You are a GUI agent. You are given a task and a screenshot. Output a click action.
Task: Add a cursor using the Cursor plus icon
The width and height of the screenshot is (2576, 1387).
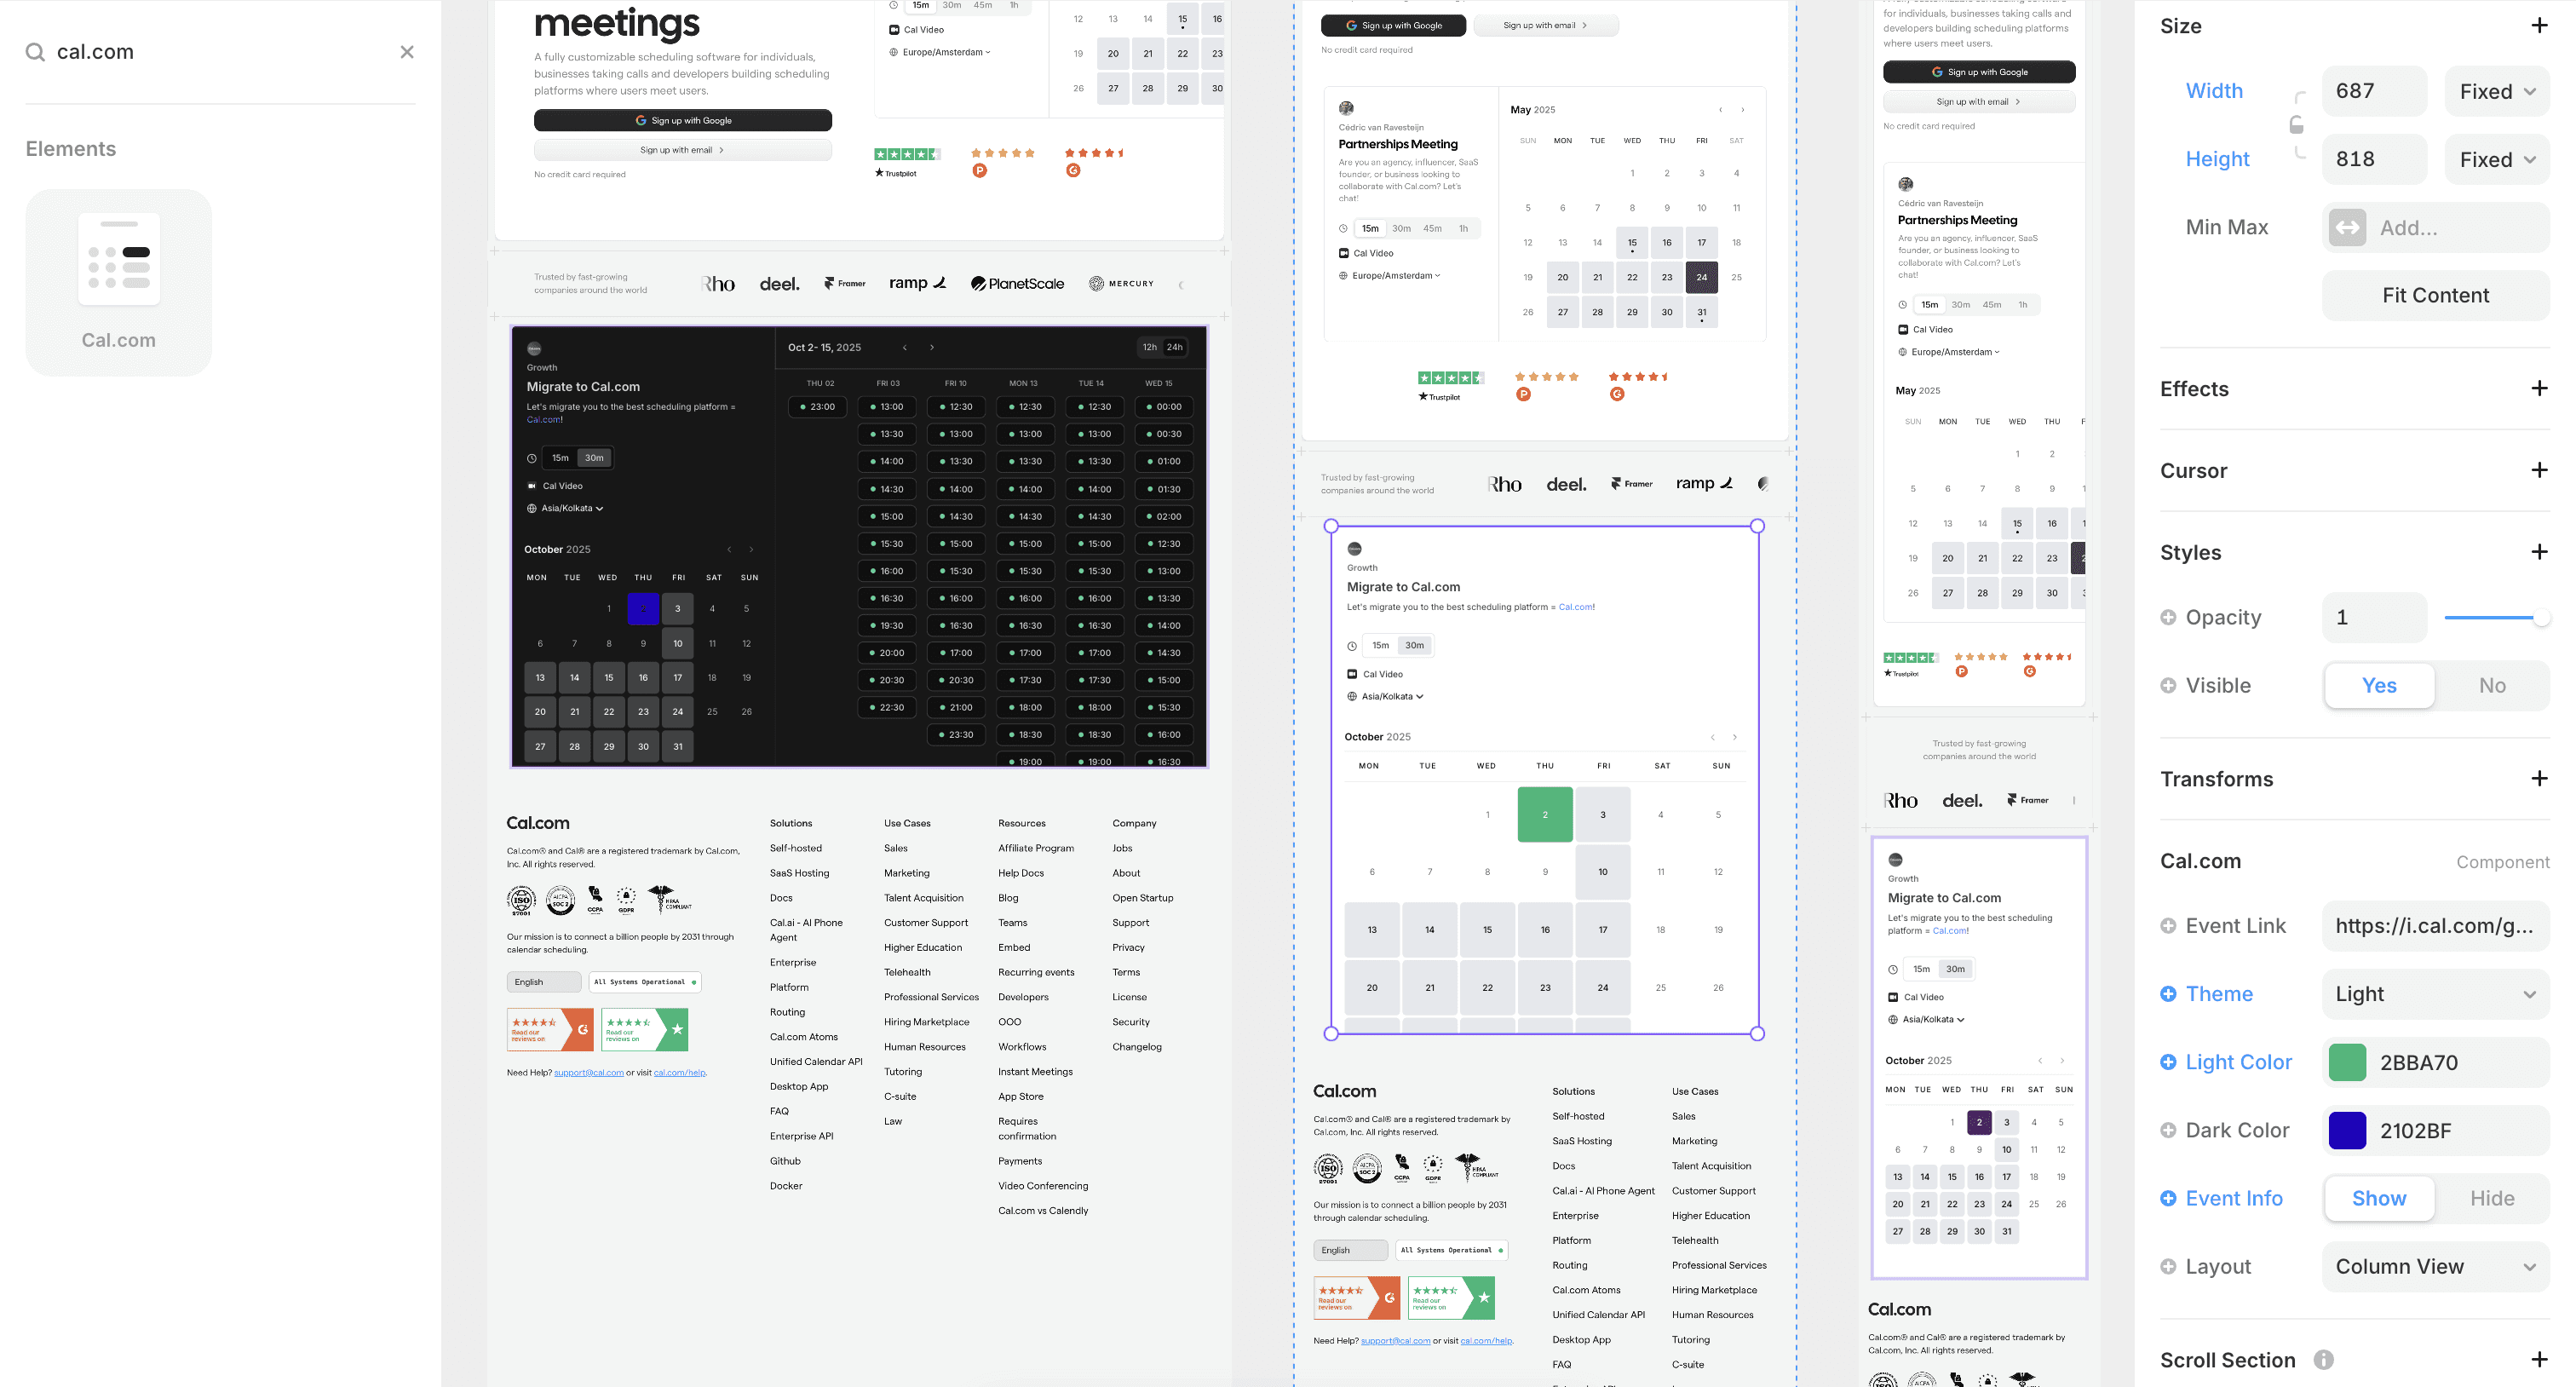tap(2539, 470)
